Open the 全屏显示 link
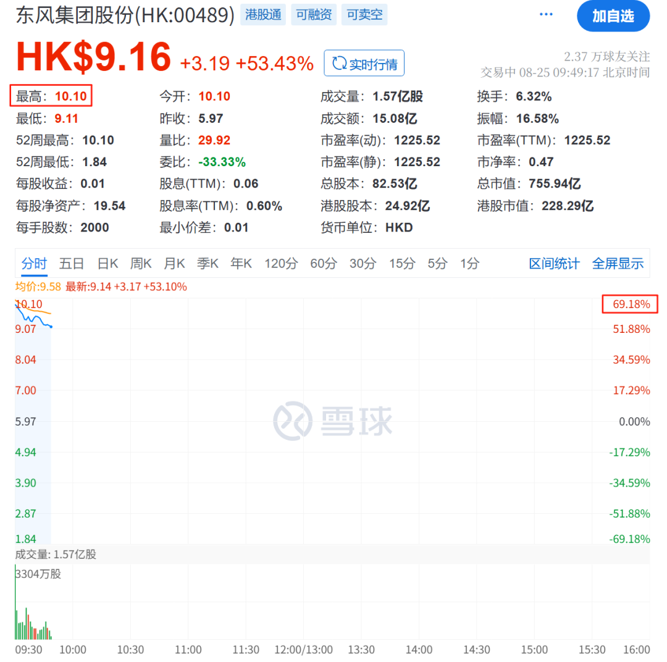 tap(618, 264)
